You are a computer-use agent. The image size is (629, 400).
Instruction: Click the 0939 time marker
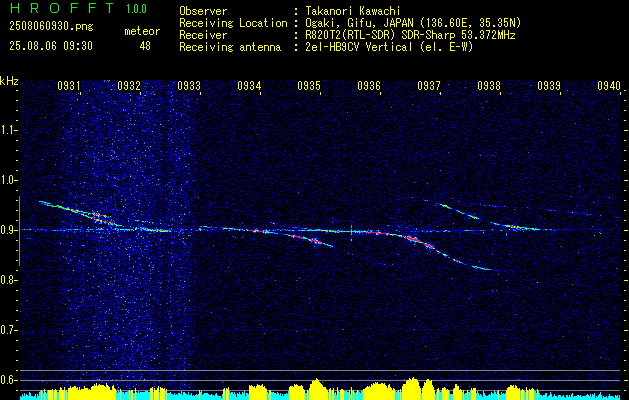[549, 85]
